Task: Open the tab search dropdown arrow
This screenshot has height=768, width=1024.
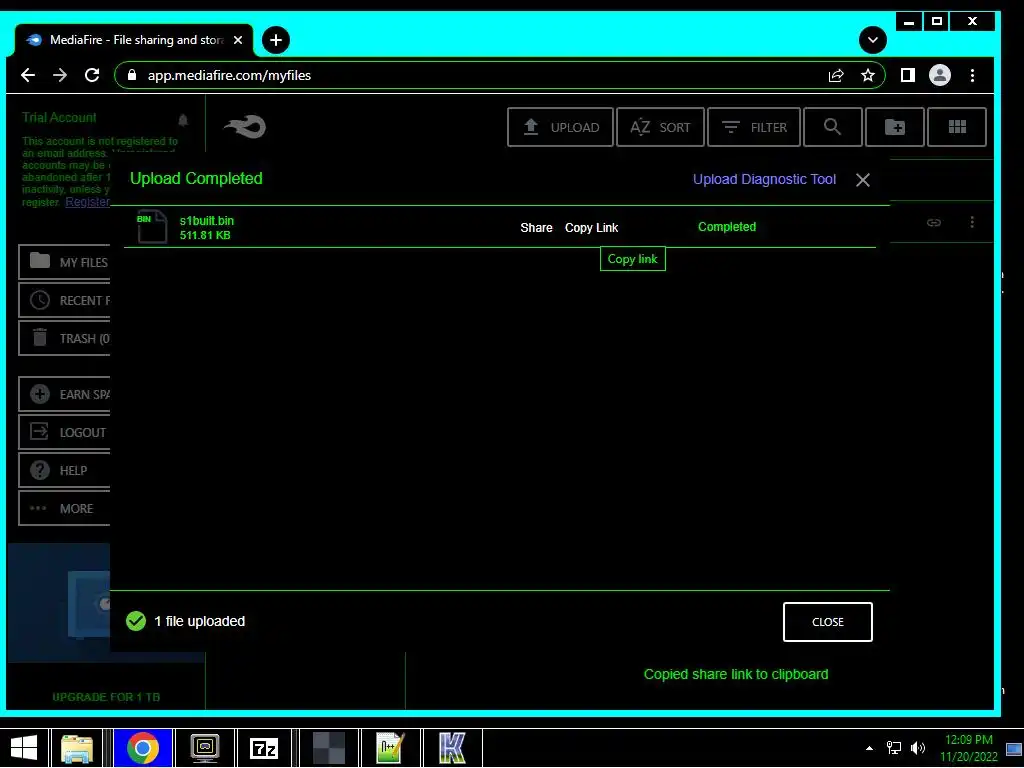Action: pyautogui.click(x=872, y=40)
